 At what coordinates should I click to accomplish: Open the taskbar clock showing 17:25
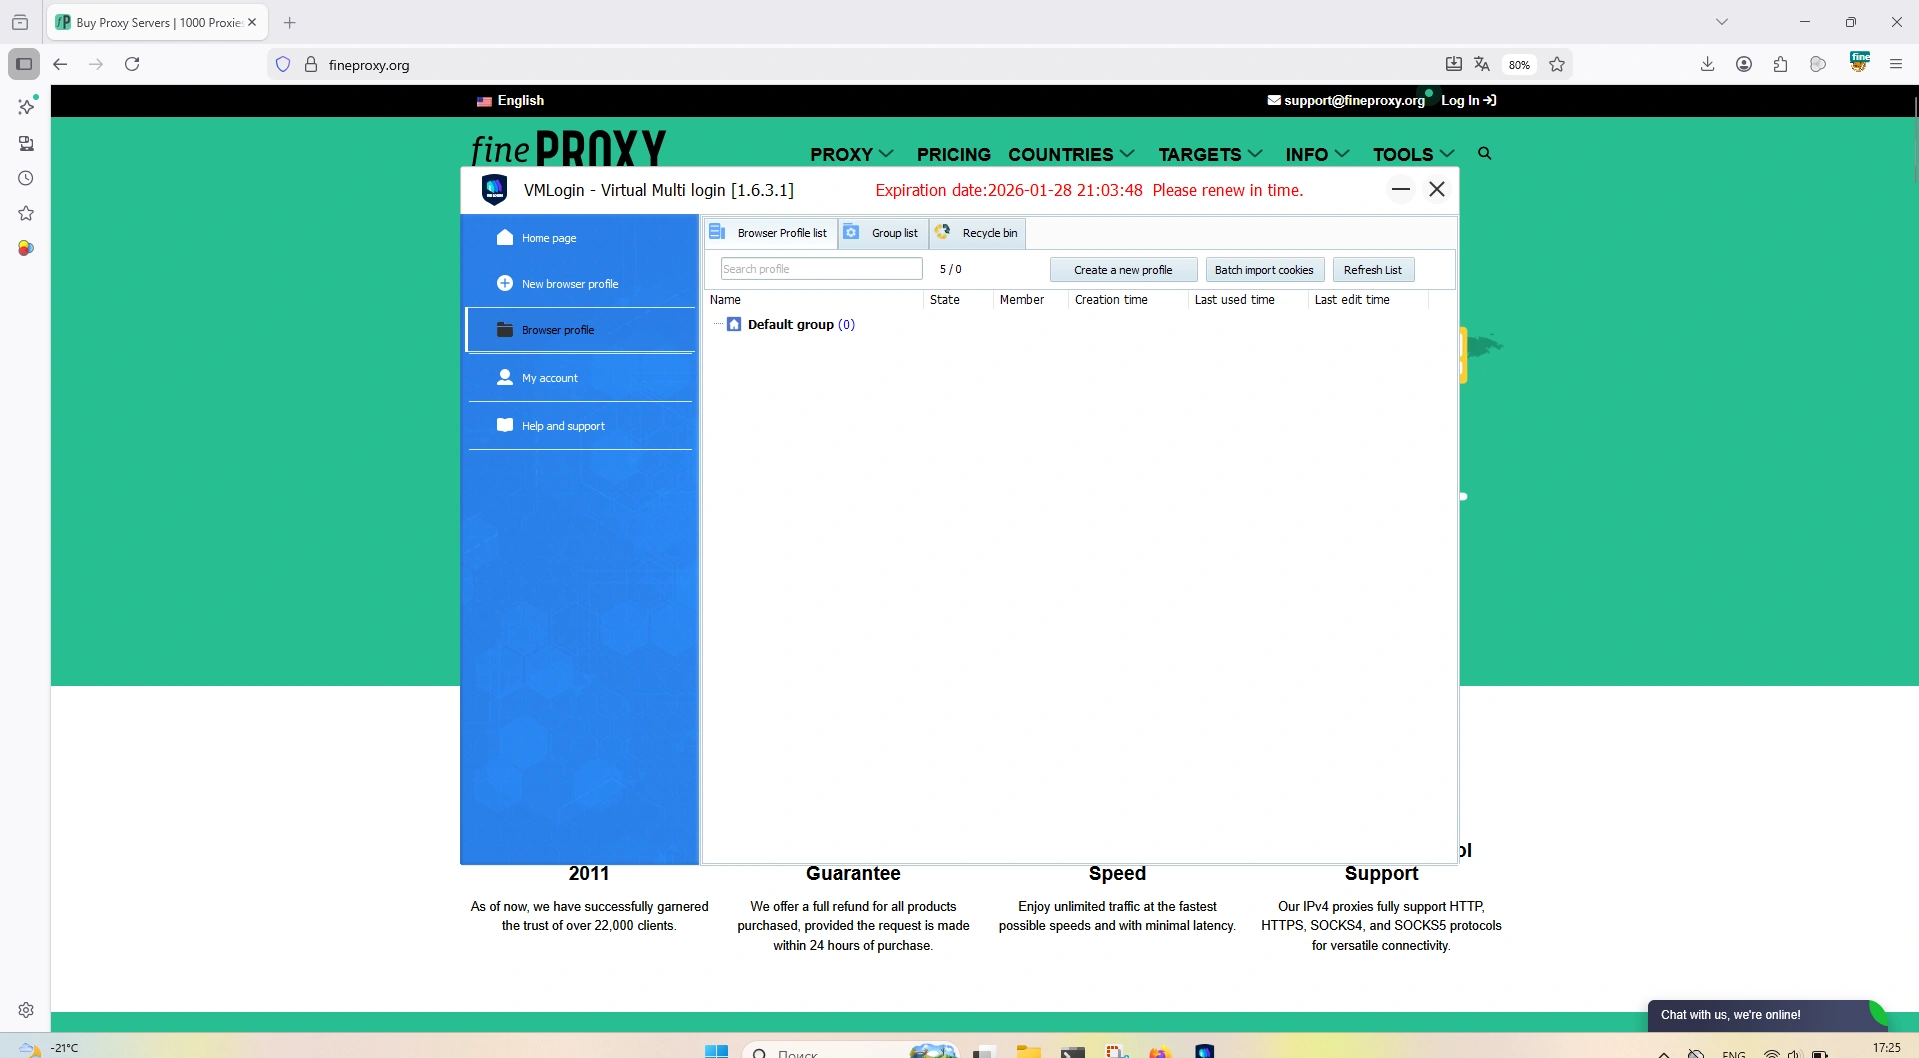click(1886, 1048)
